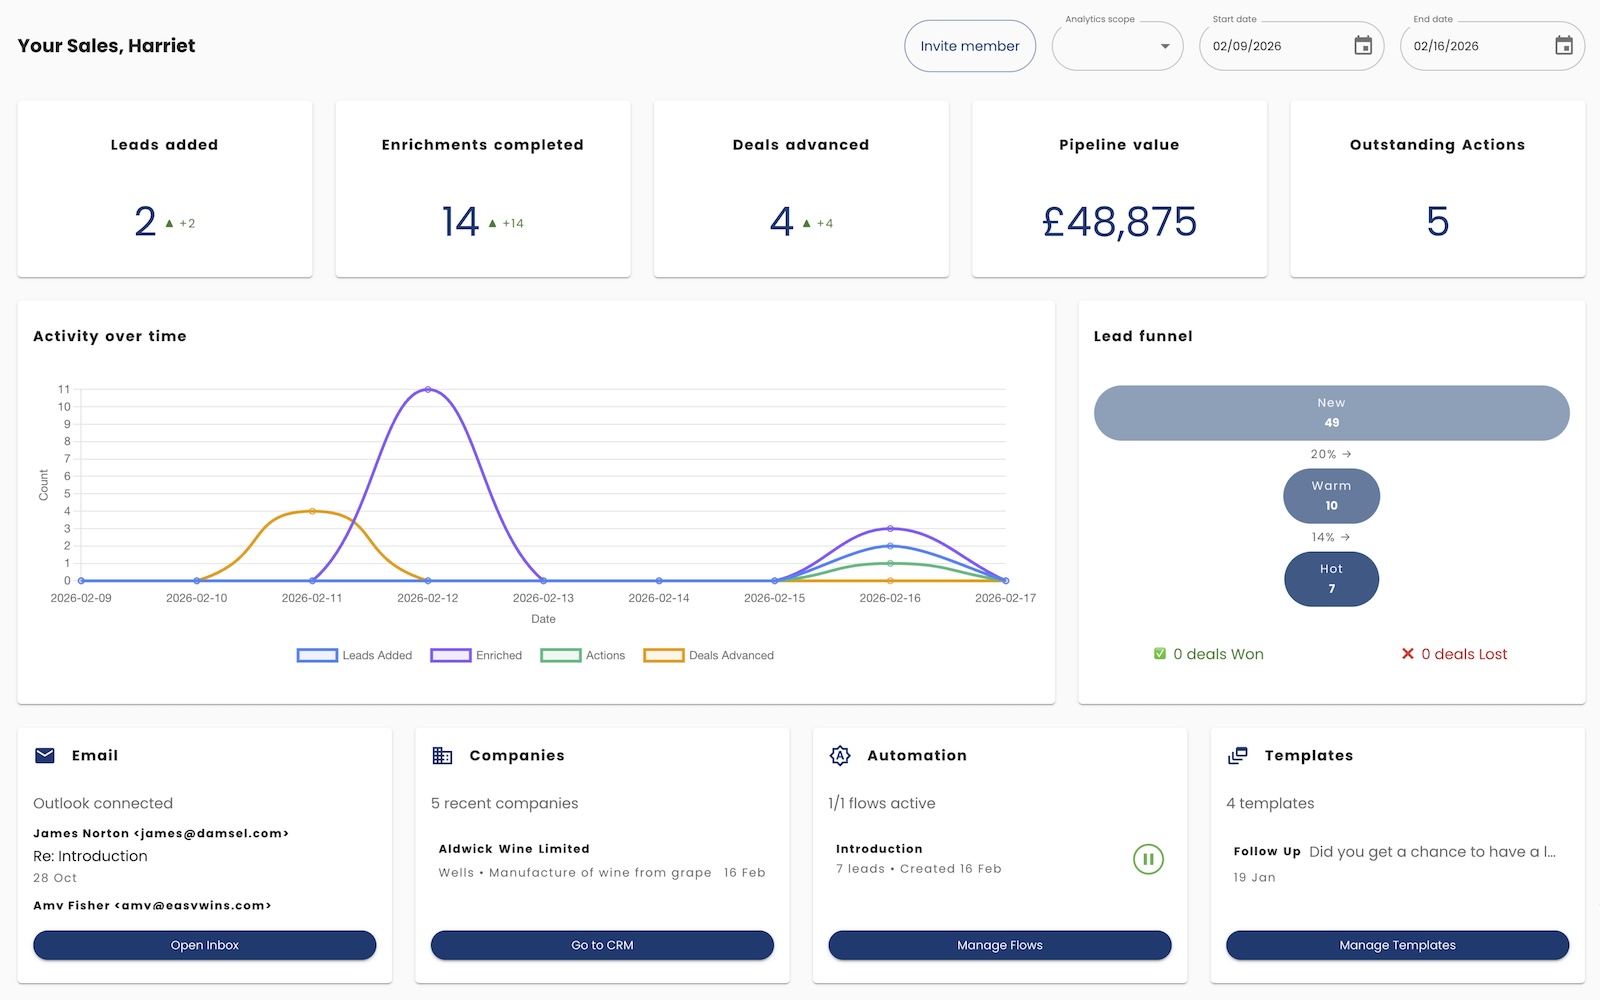Open the End date calendar picker icon
The height and width of the screenshot is (1000, 1600).
(x=1564, y=46)
